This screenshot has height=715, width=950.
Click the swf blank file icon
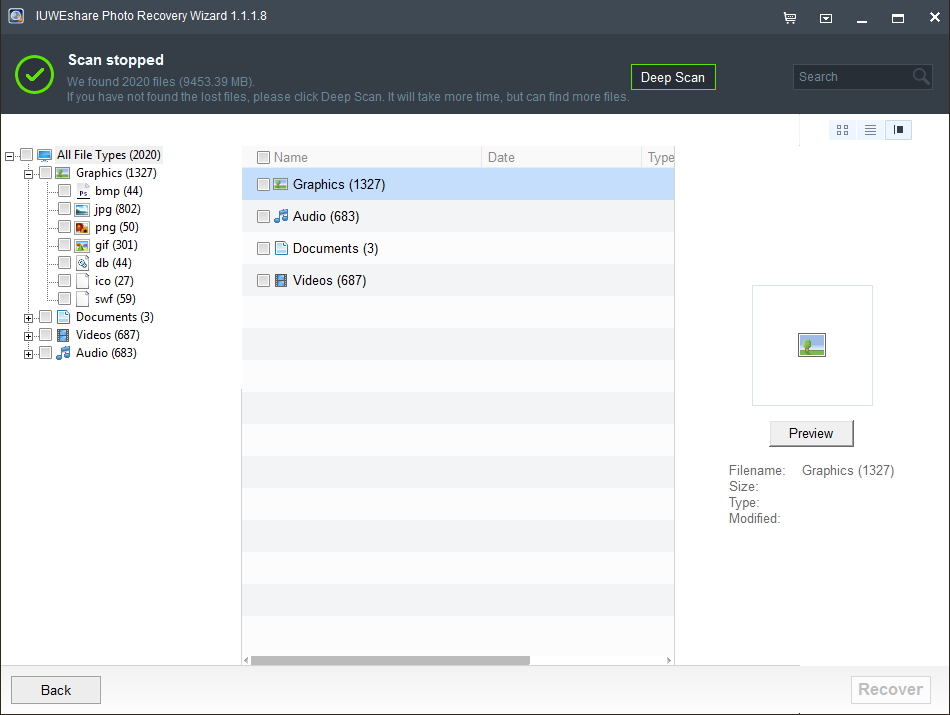point(82,299)
